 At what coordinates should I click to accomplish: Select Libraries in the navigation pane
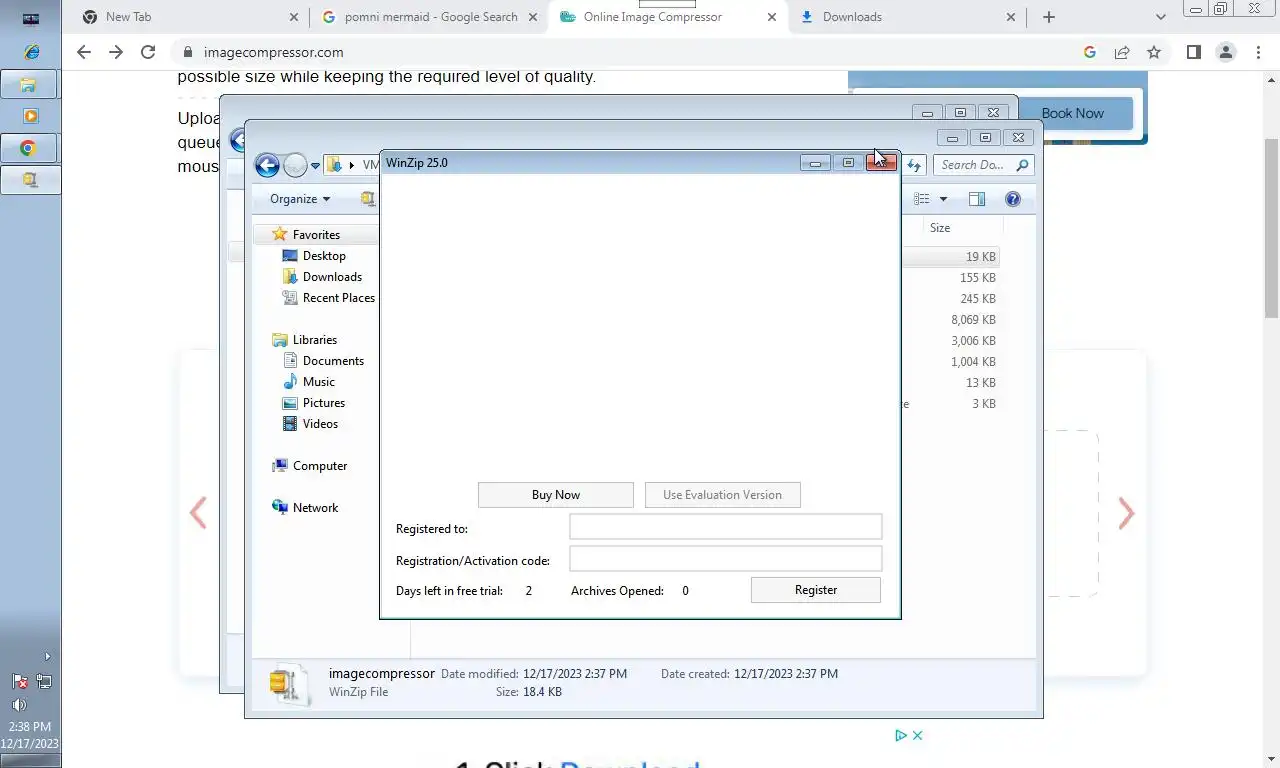(315, 340)
